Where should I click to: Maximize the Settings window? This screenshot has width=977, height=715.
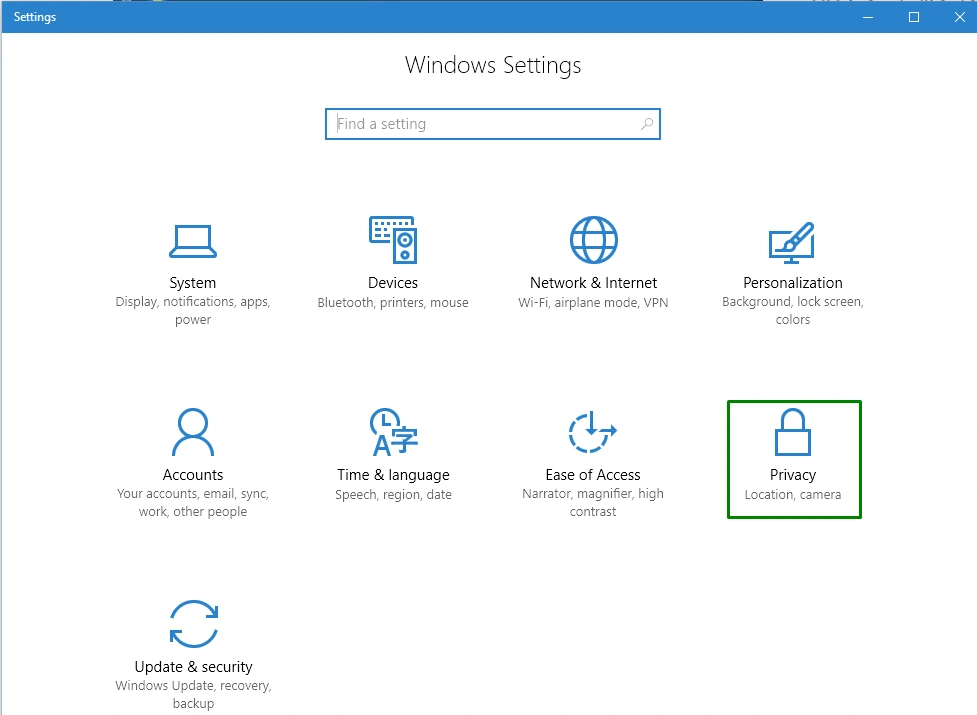click(913, 17)
